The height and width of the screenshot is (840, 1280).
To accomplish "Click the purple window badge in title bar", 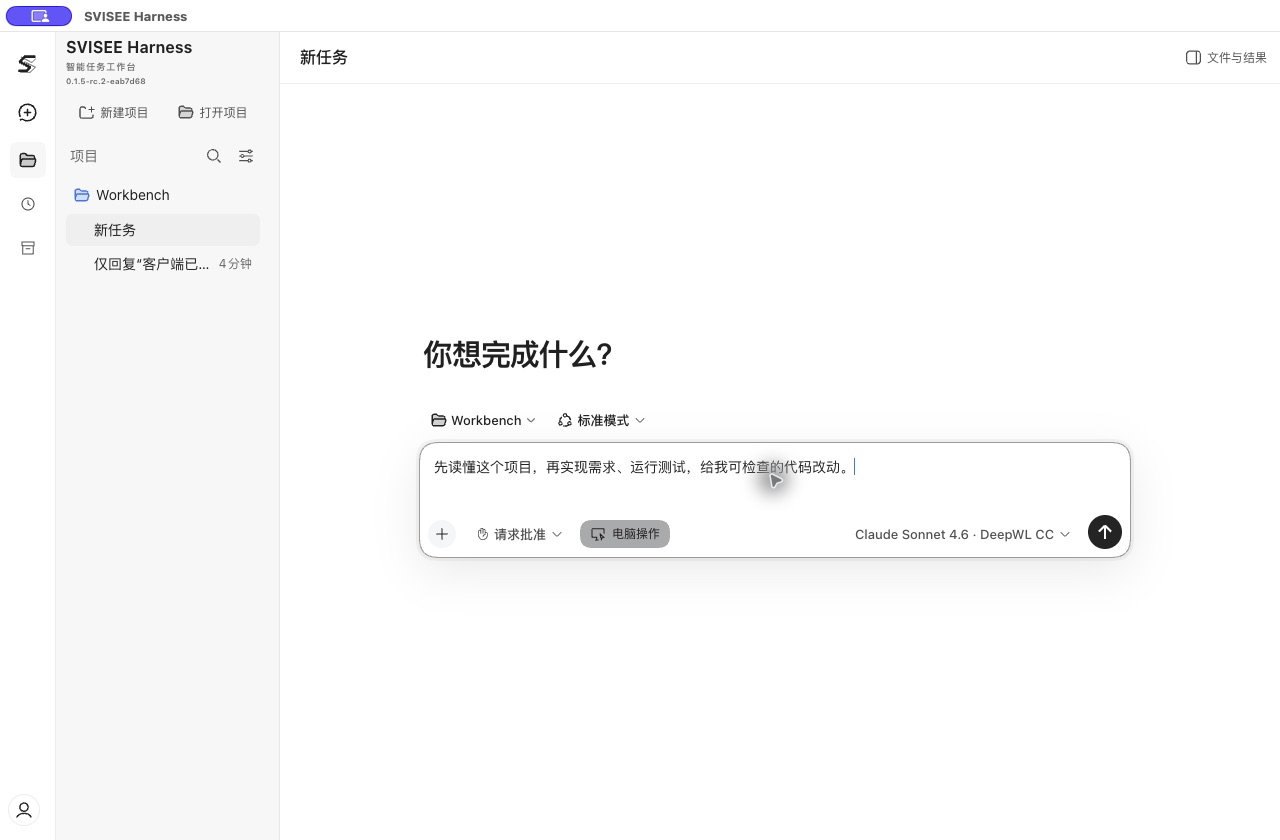I will pos(39,16).
